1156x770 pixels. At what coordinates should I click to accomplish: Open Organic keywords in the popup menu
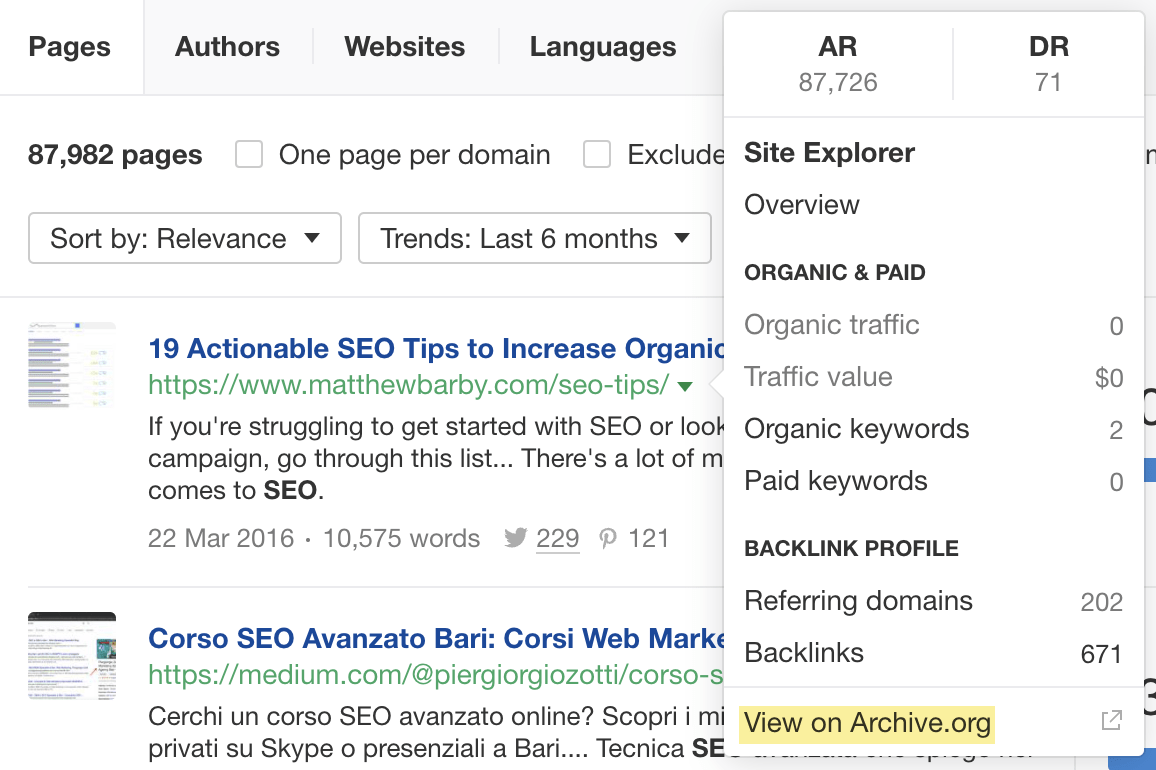[857, 429]
